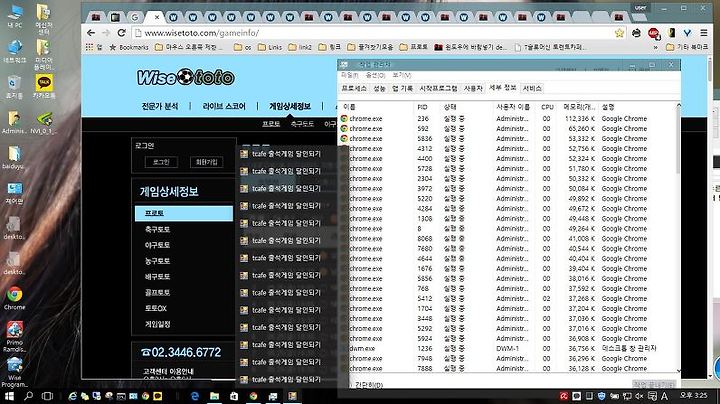Viewport: 720px width, 404px height.
Task: Open the Bookmarks star folder in the bookmarks bar
Action: tap(129, 47)
